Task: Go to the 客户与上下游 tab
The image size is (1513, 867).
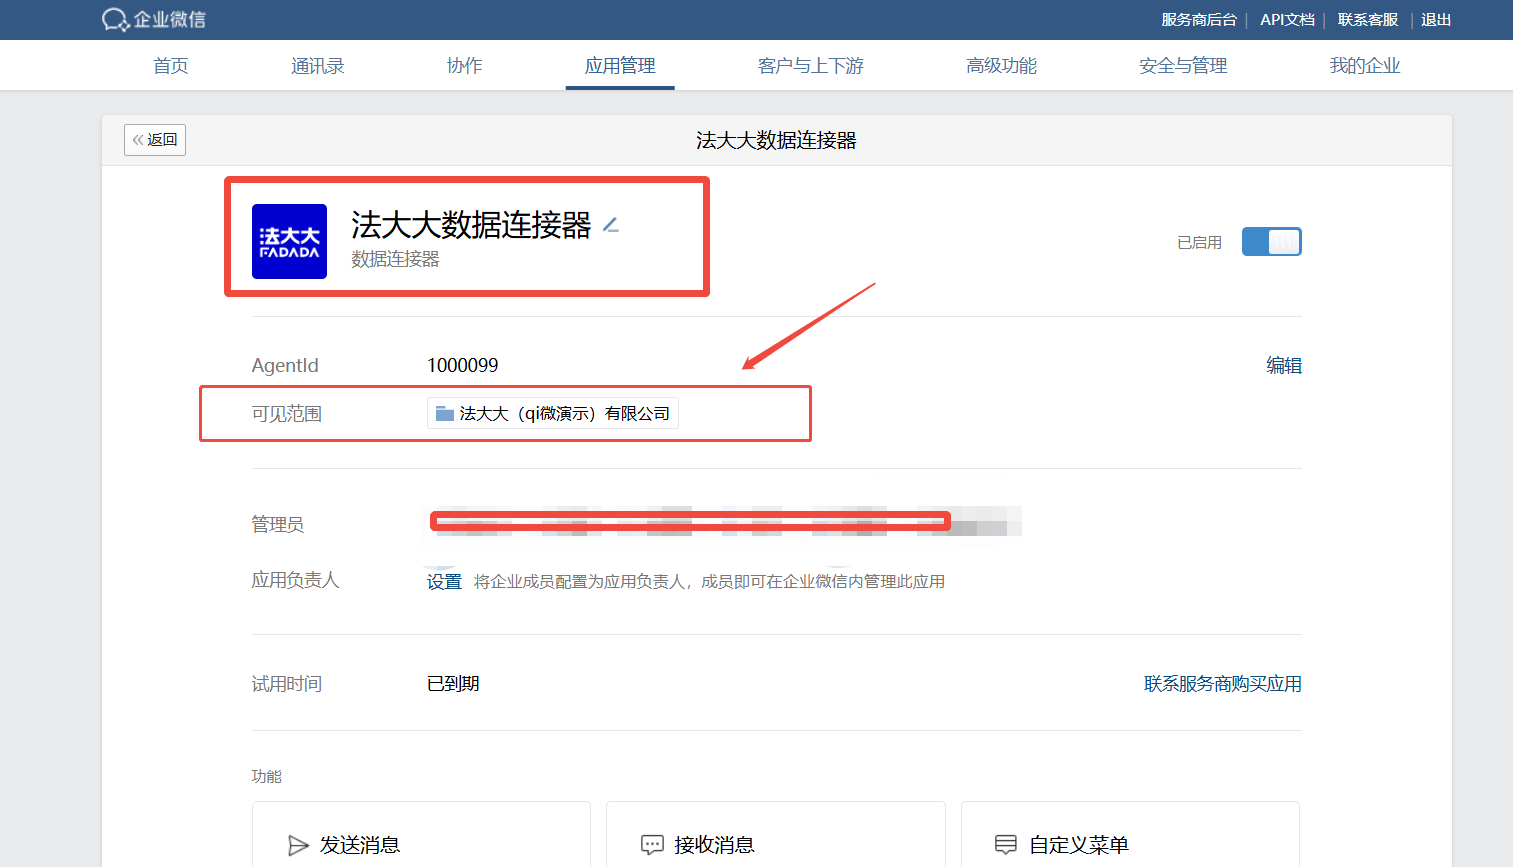Action: click(x=810, y=65)
